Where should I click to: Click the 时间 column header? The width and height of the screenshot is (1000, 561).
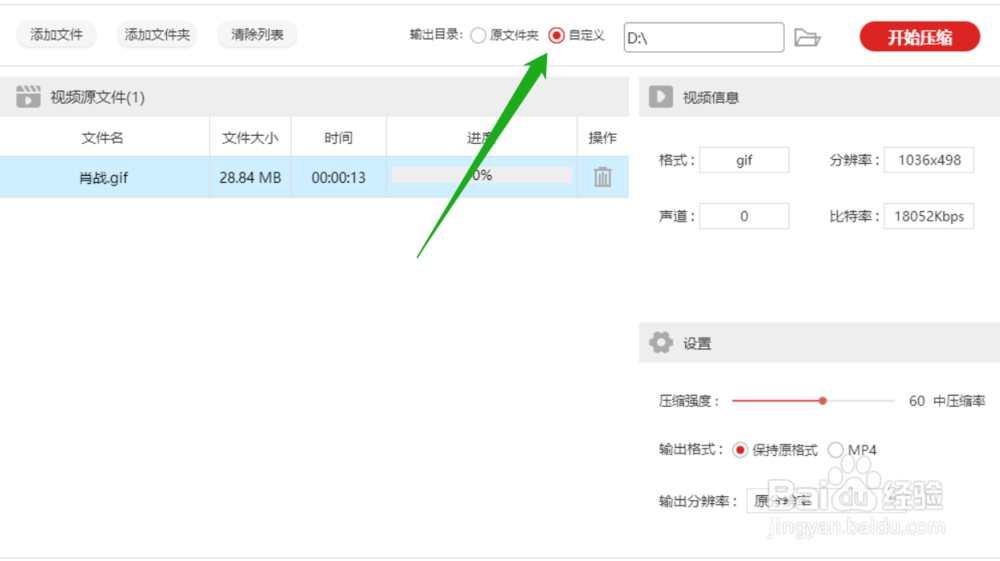pyautogui.click(x=338, y=138)
